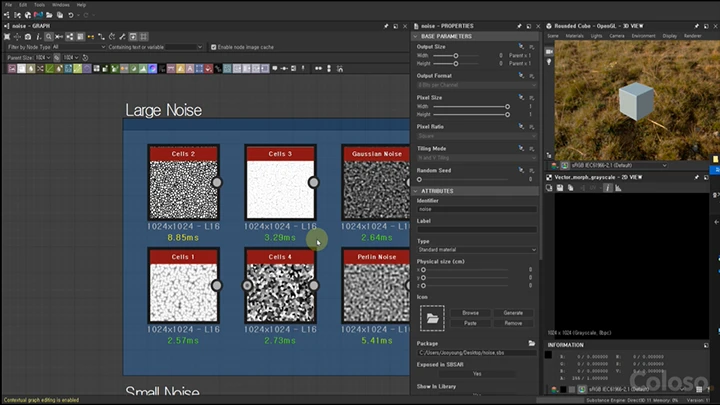Image resolution: width=720 pixels, height=405 pixels.
Task: Click the save image disk icon in 2D view
Action: [560, 188]
